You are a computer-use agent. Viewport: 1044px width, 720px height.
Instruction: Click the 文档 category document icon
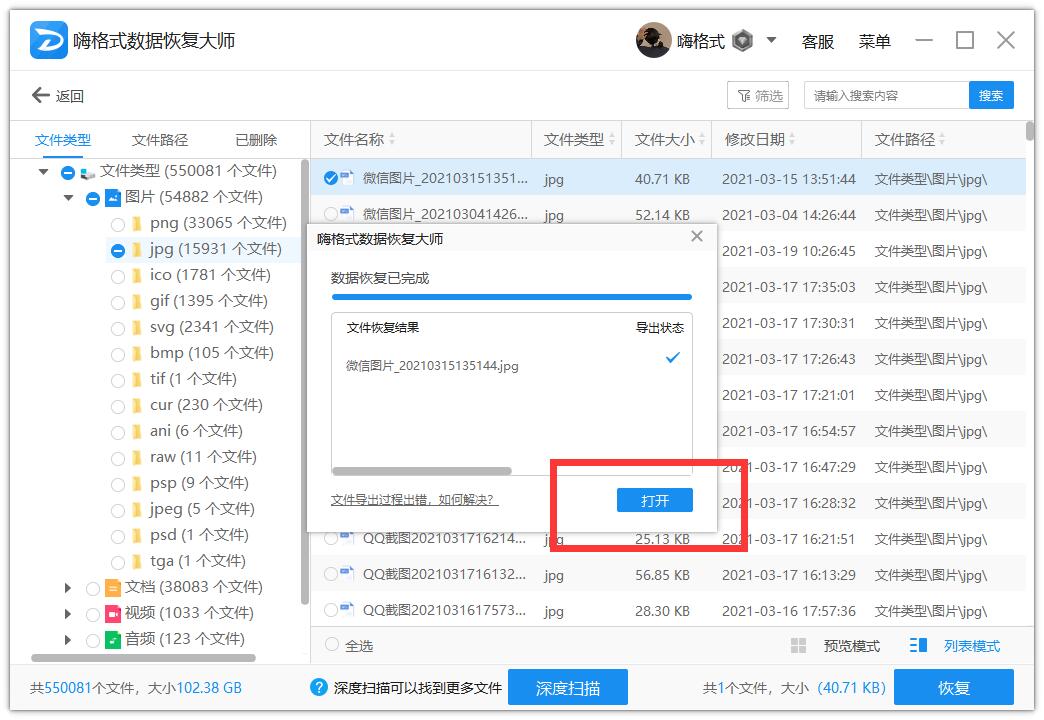point(113,587)
